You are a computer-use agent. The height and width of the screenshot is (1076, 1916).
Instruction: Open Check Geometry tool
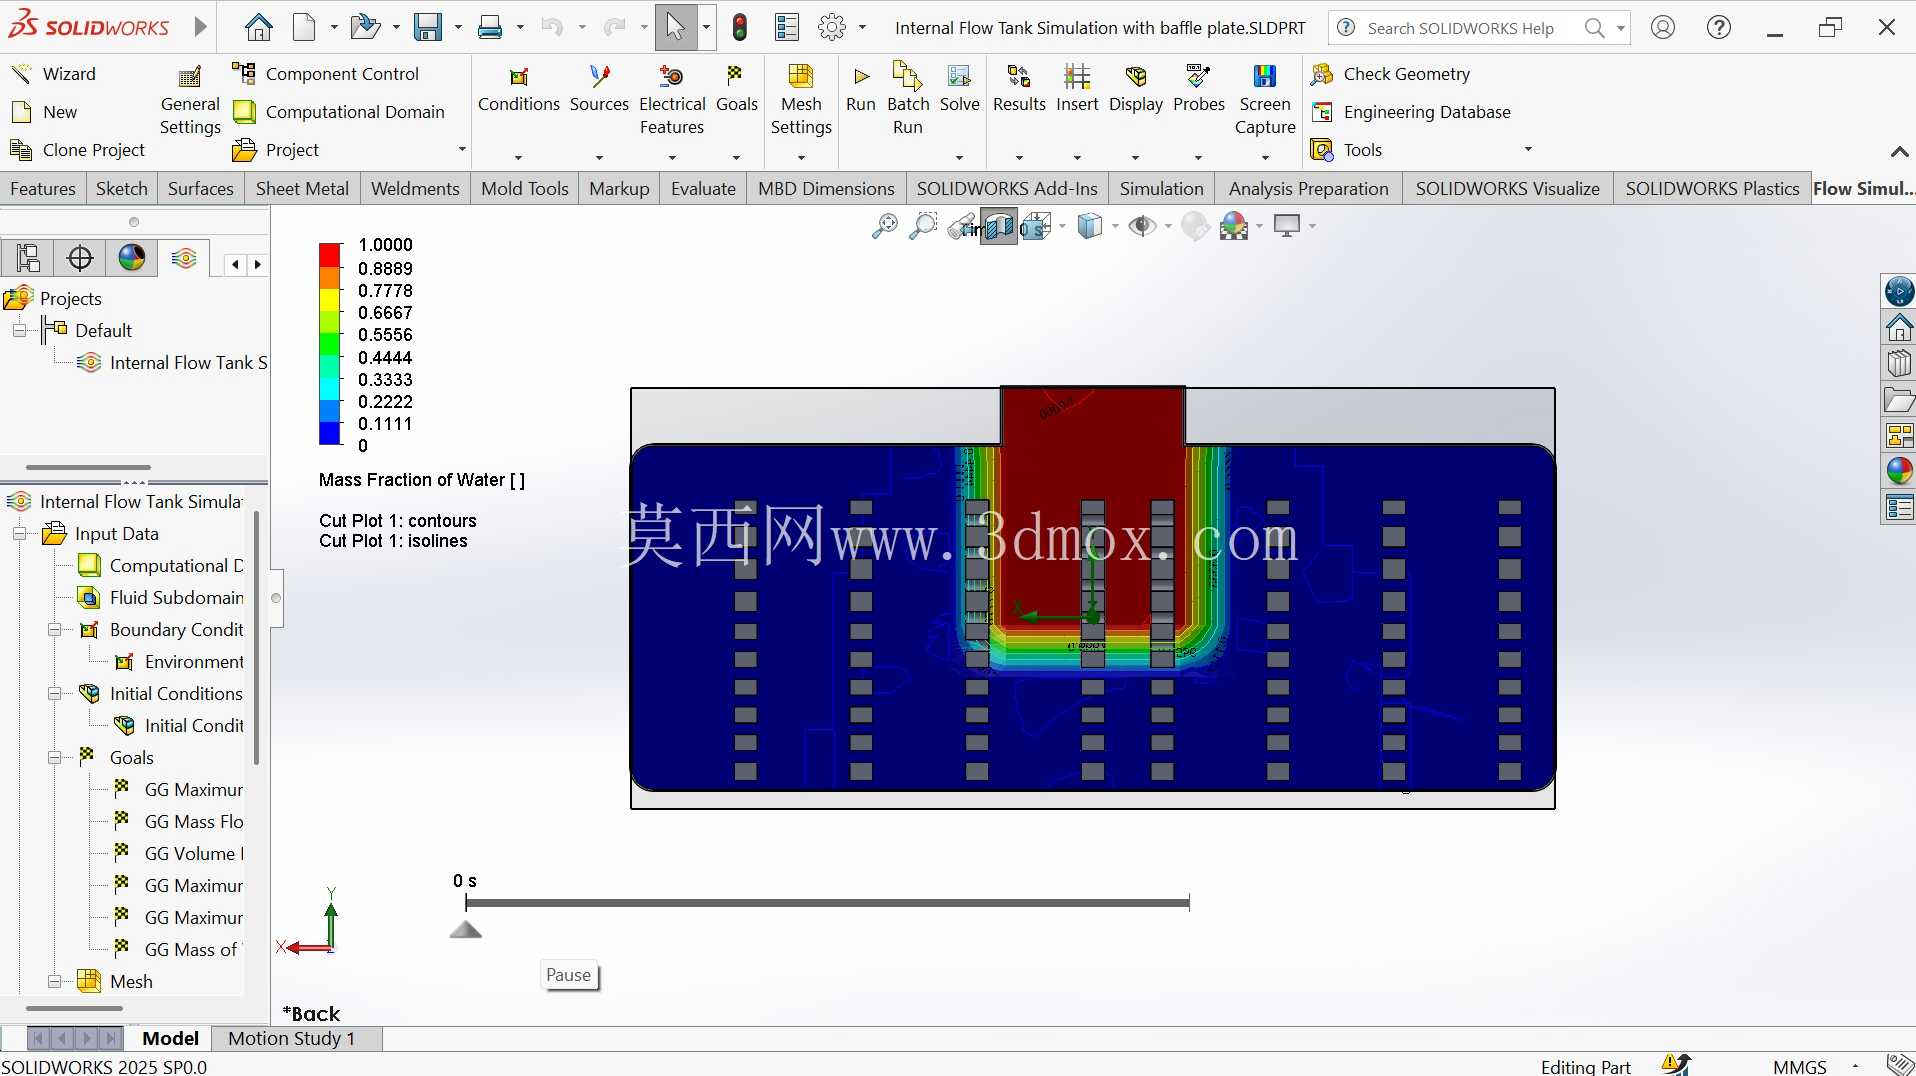coord(1390,74)
